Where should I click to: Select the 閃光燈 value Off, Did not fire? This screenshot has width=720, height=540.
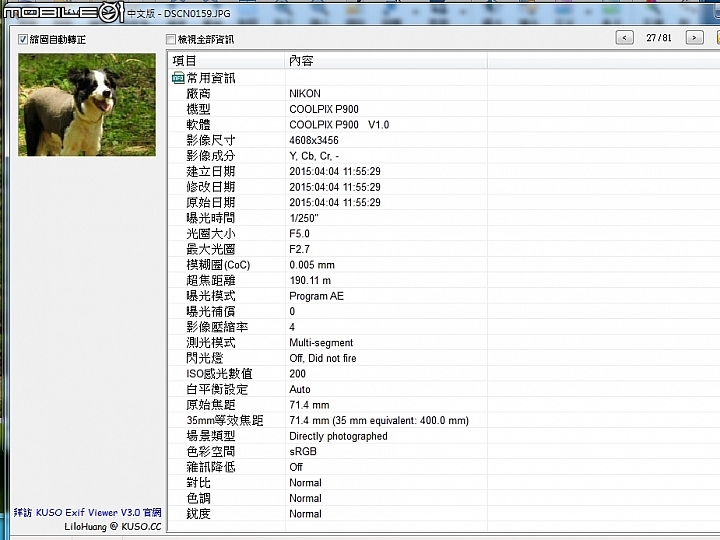click(323, 358)
